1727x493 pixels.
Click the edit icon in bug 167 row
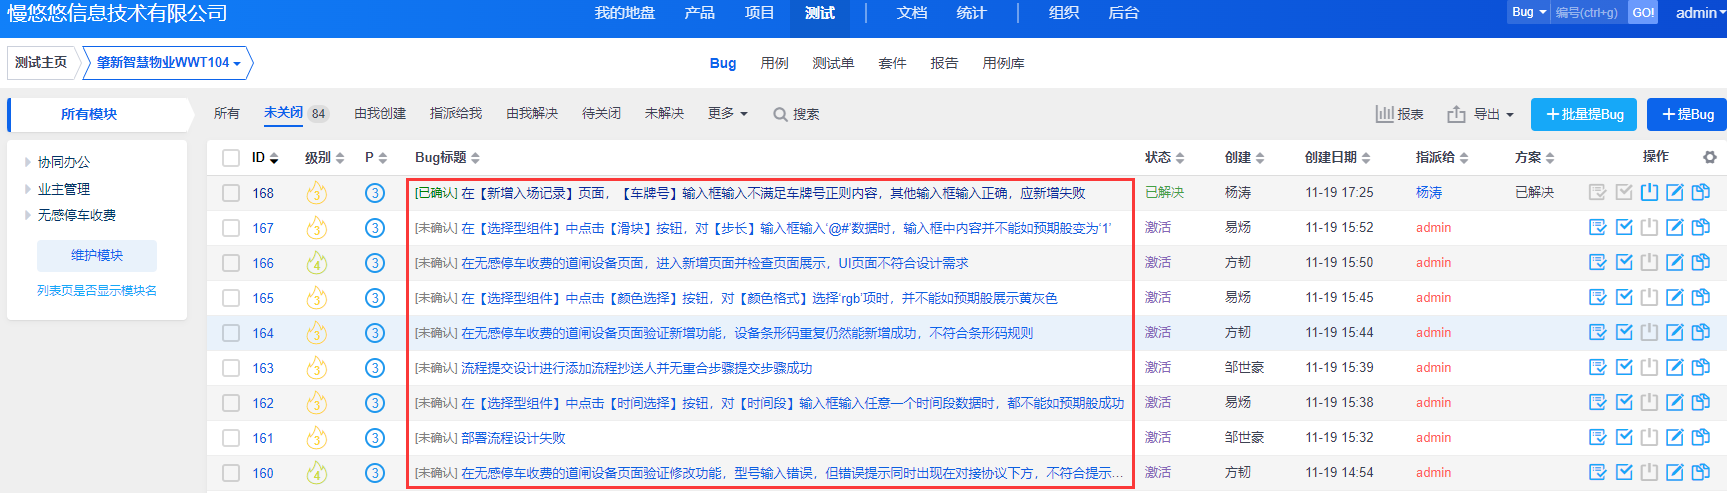click(1674, 227)
